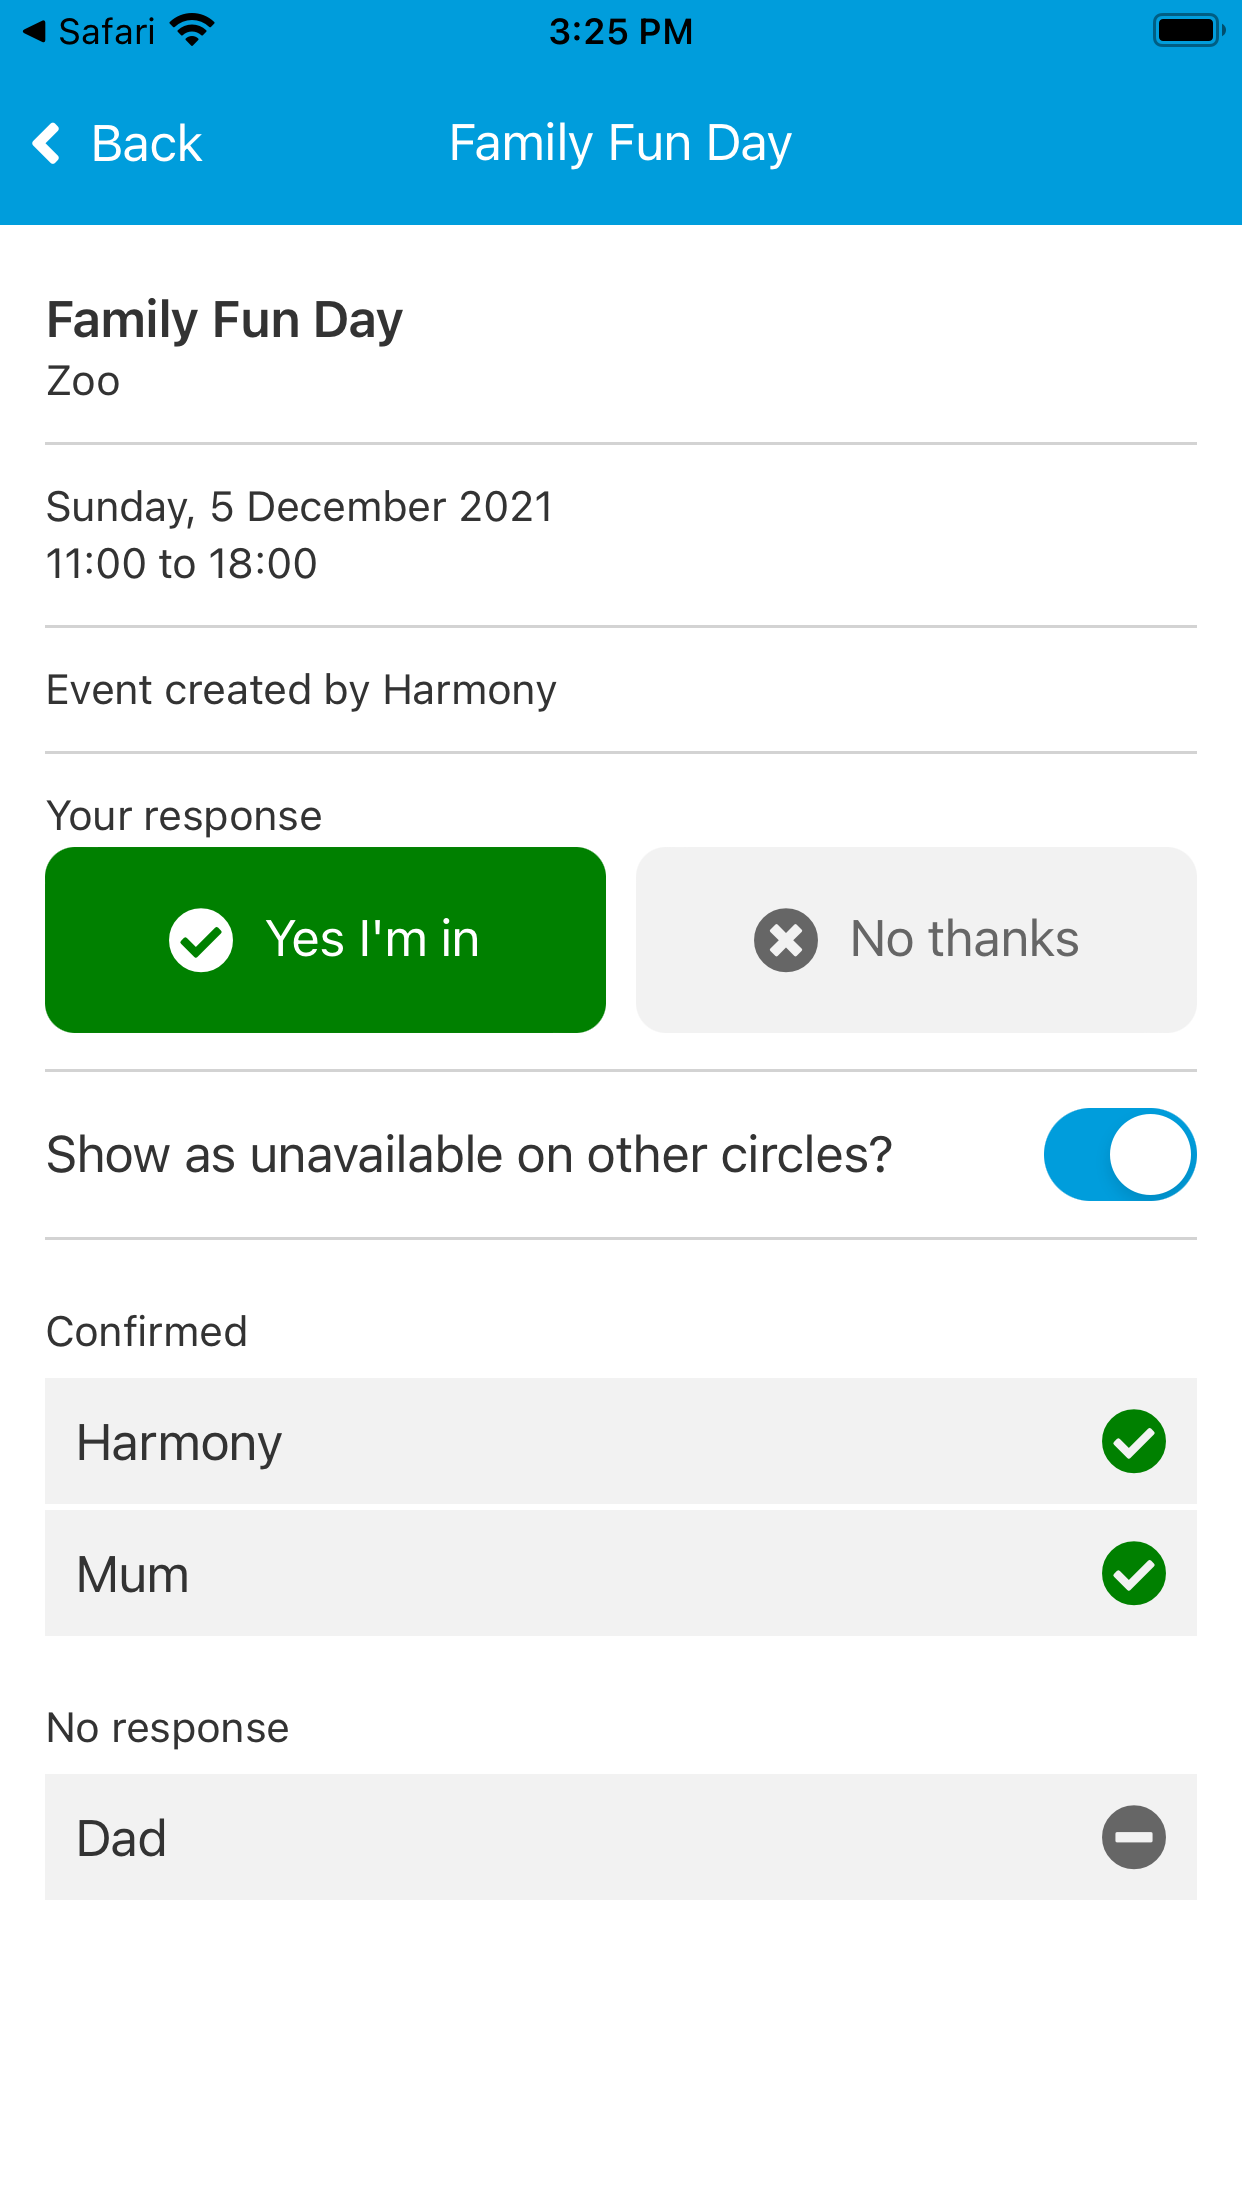Tap the Family Fun Day header title

coord(620,143)
